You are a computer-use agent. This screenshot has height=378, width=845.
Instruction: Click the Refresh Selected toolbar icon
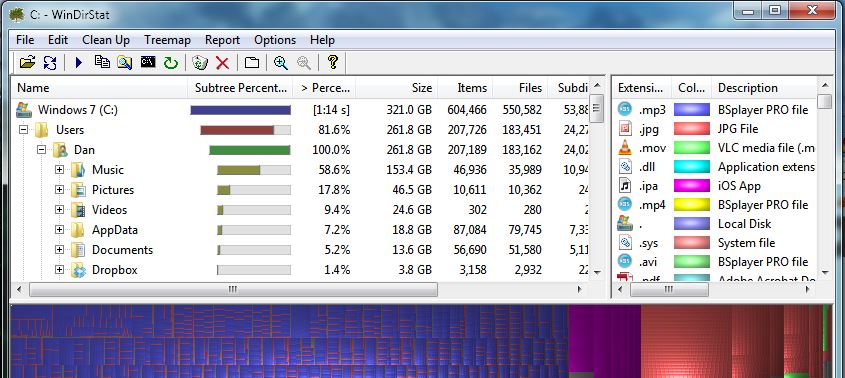(50, 63)
